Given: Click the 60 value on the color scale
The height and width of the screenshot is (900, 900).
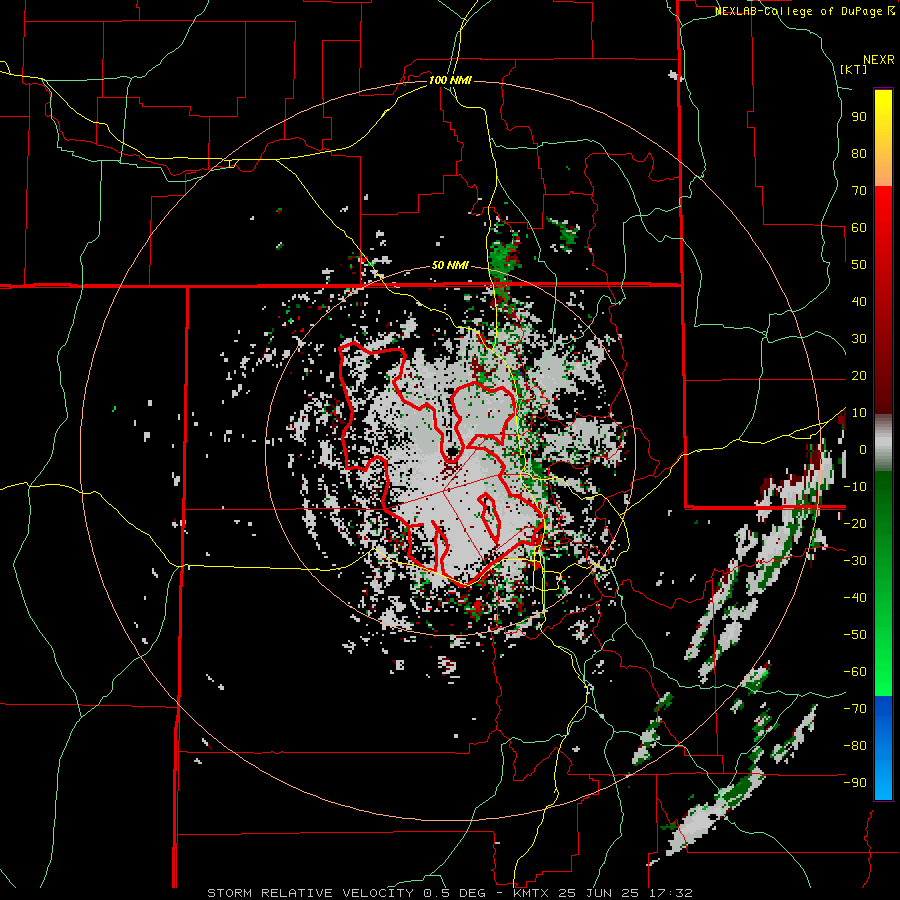Looking at the screenshot, I should pos(859,227).
